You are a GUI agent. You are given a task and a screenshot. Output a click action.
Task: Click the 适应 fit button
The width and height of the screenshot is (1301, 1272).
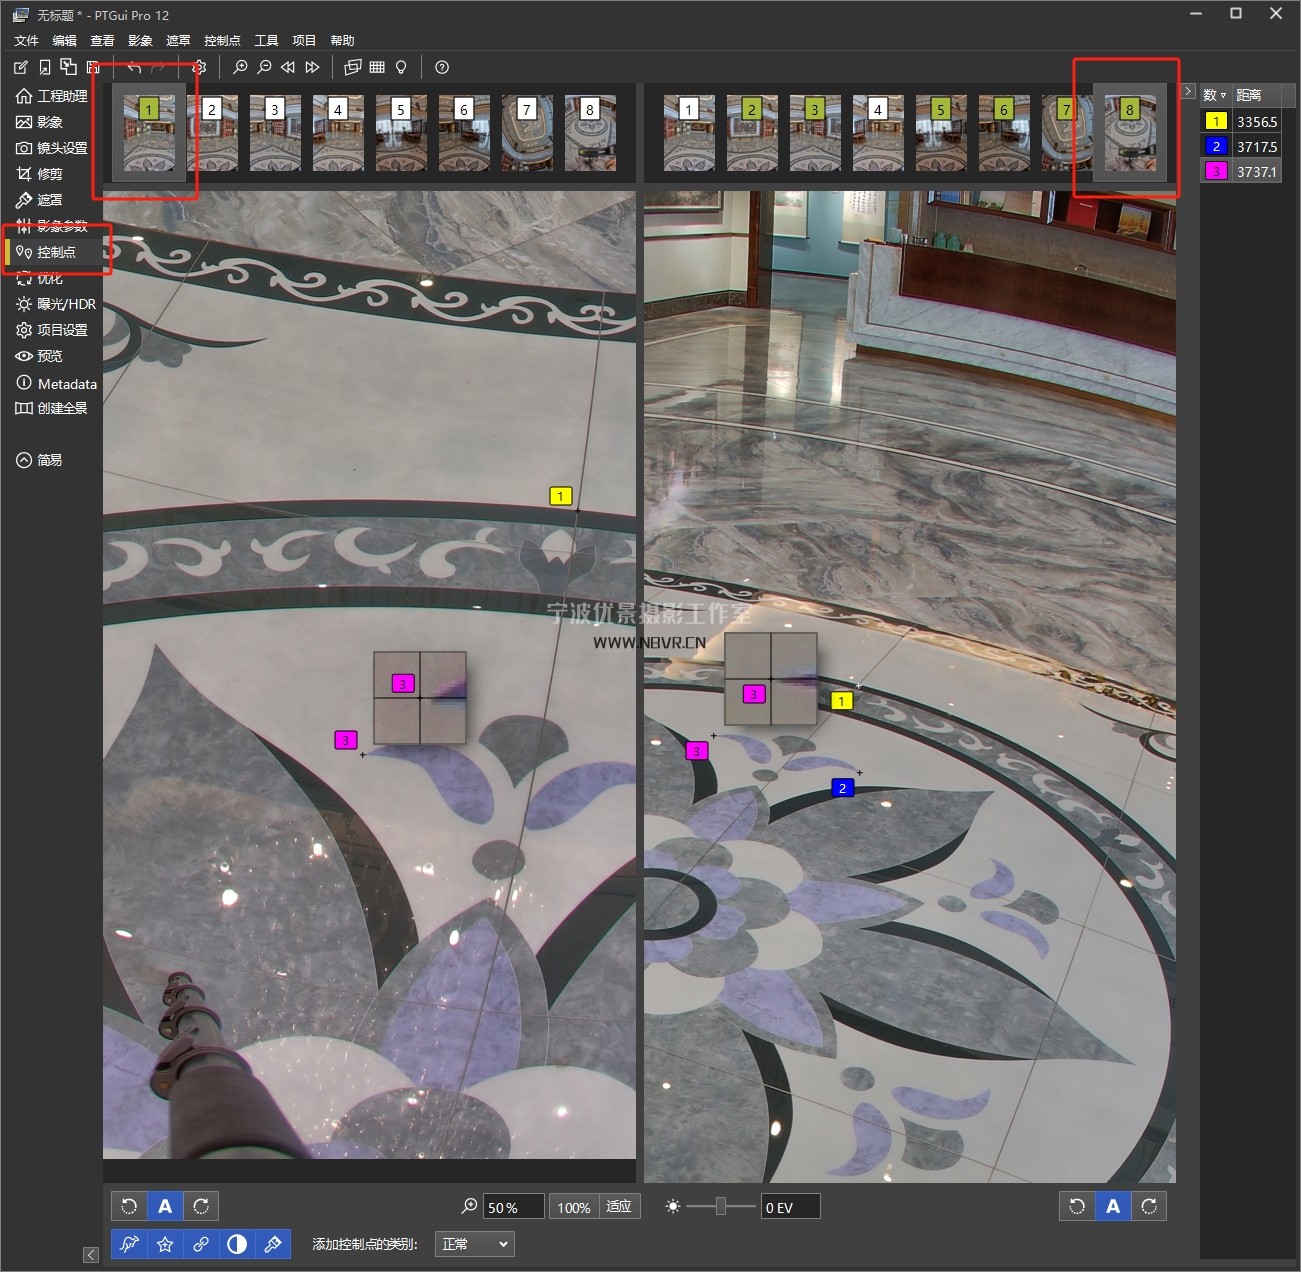pos(619,1207)
